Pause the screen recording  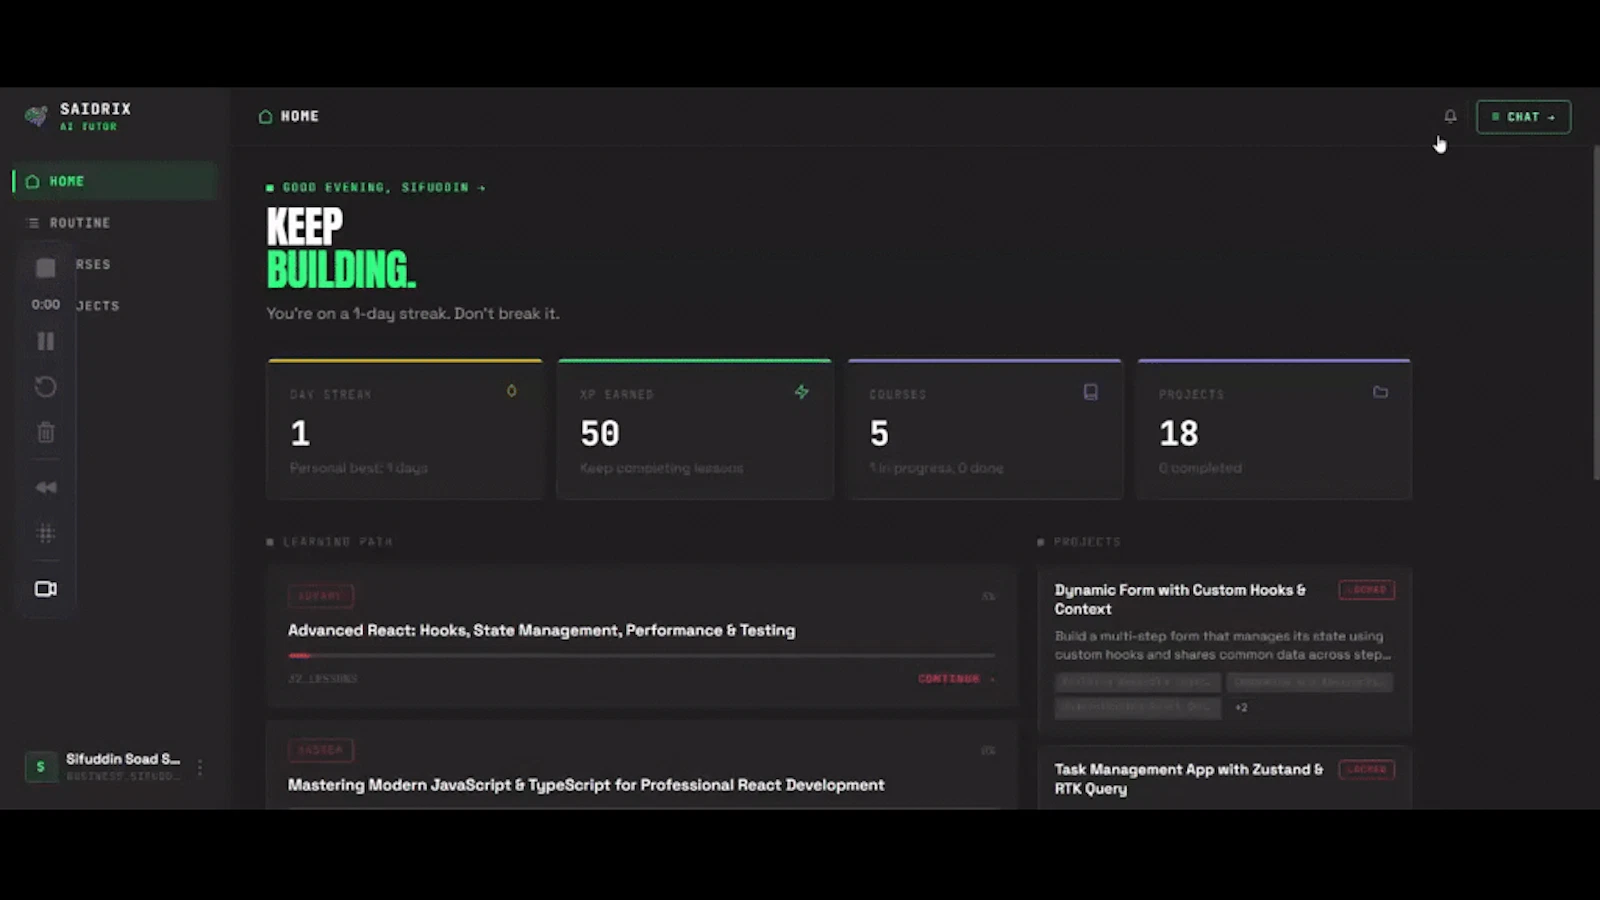click(x=46, y=341)
